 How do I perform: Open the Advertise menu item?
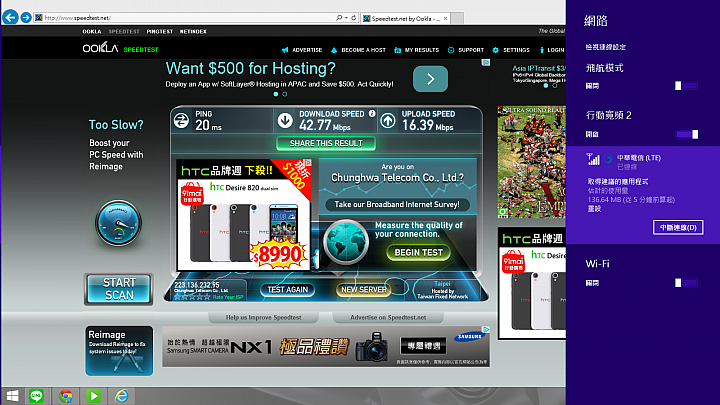(302, 50)
